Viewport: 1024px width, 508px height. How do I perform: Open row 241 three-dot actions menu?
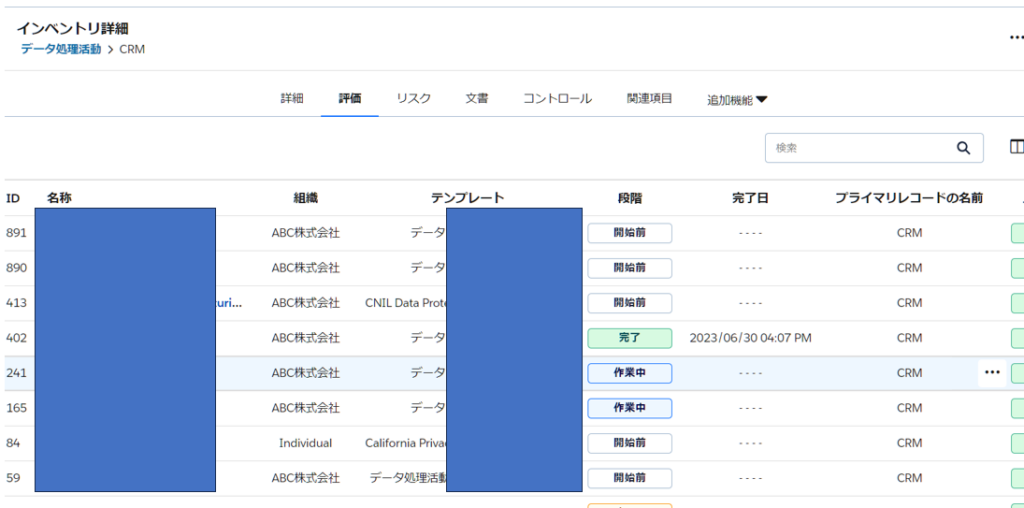point(991,373)
